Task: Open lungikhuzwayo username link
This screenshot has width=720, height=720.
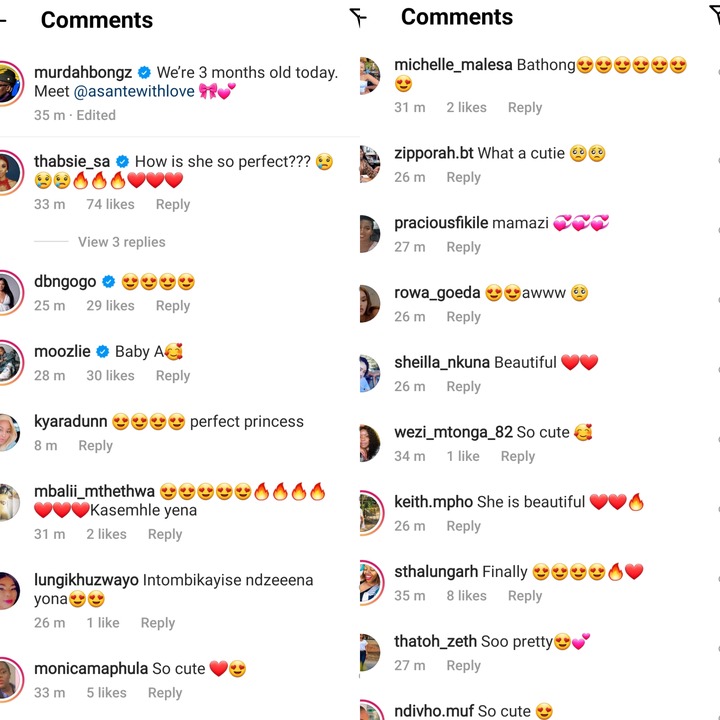Action: (86, 579)
